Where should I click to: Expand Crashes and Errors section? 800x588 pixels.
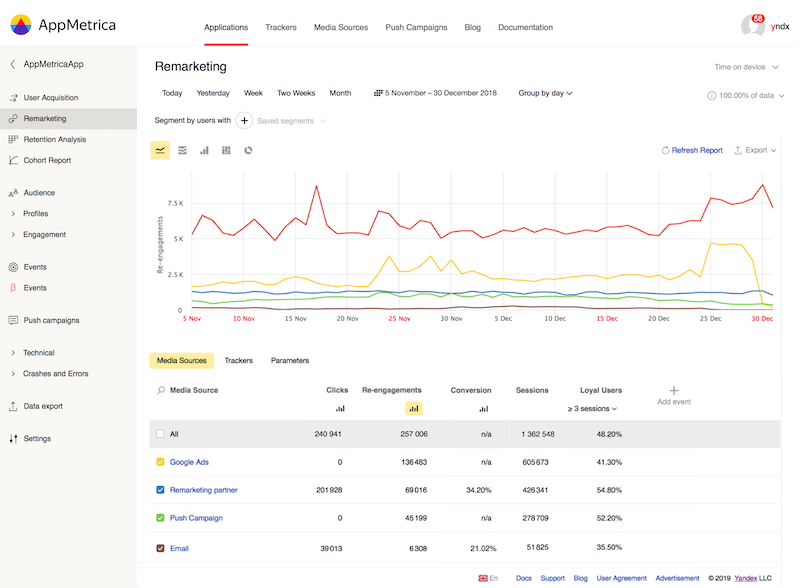49,374
